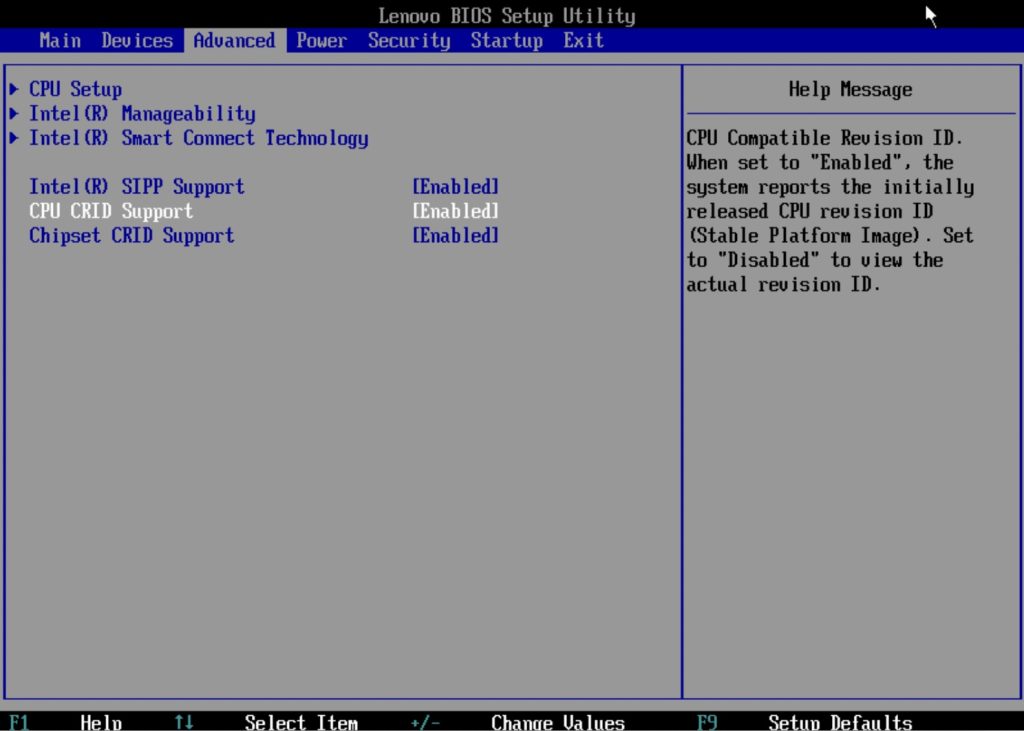Click the F1 key hint
Image resolution: width=1024 pixels, height=731 pixels.
pos(19,723)
